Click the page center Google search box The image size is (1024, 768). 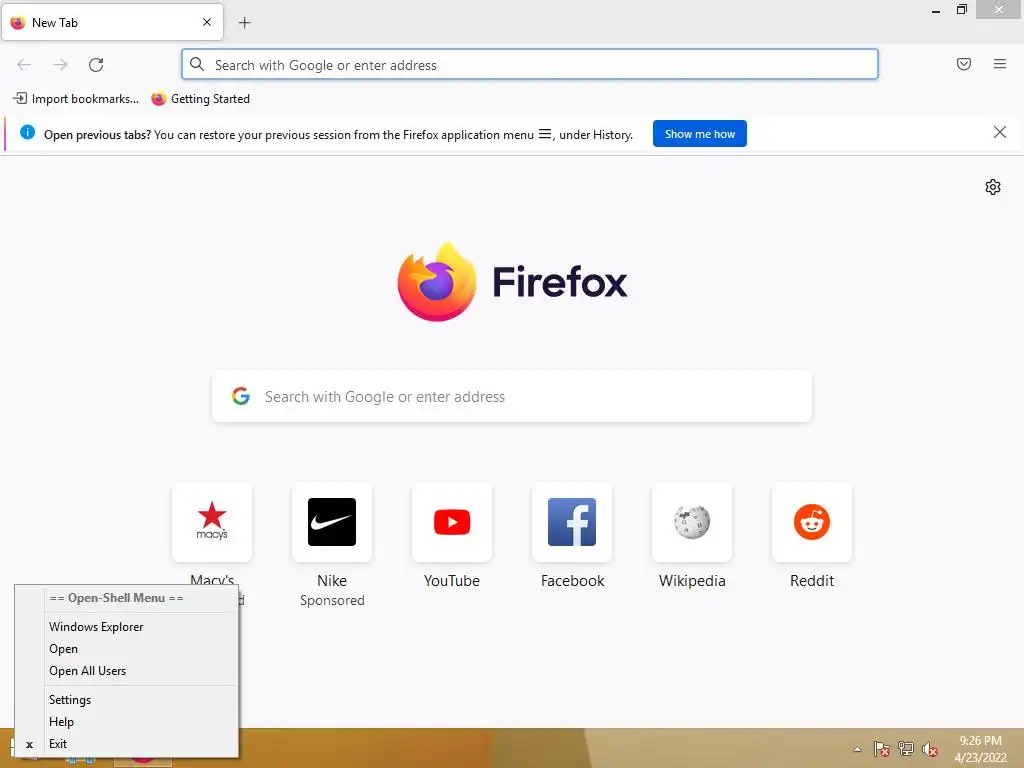coord(512,396)
